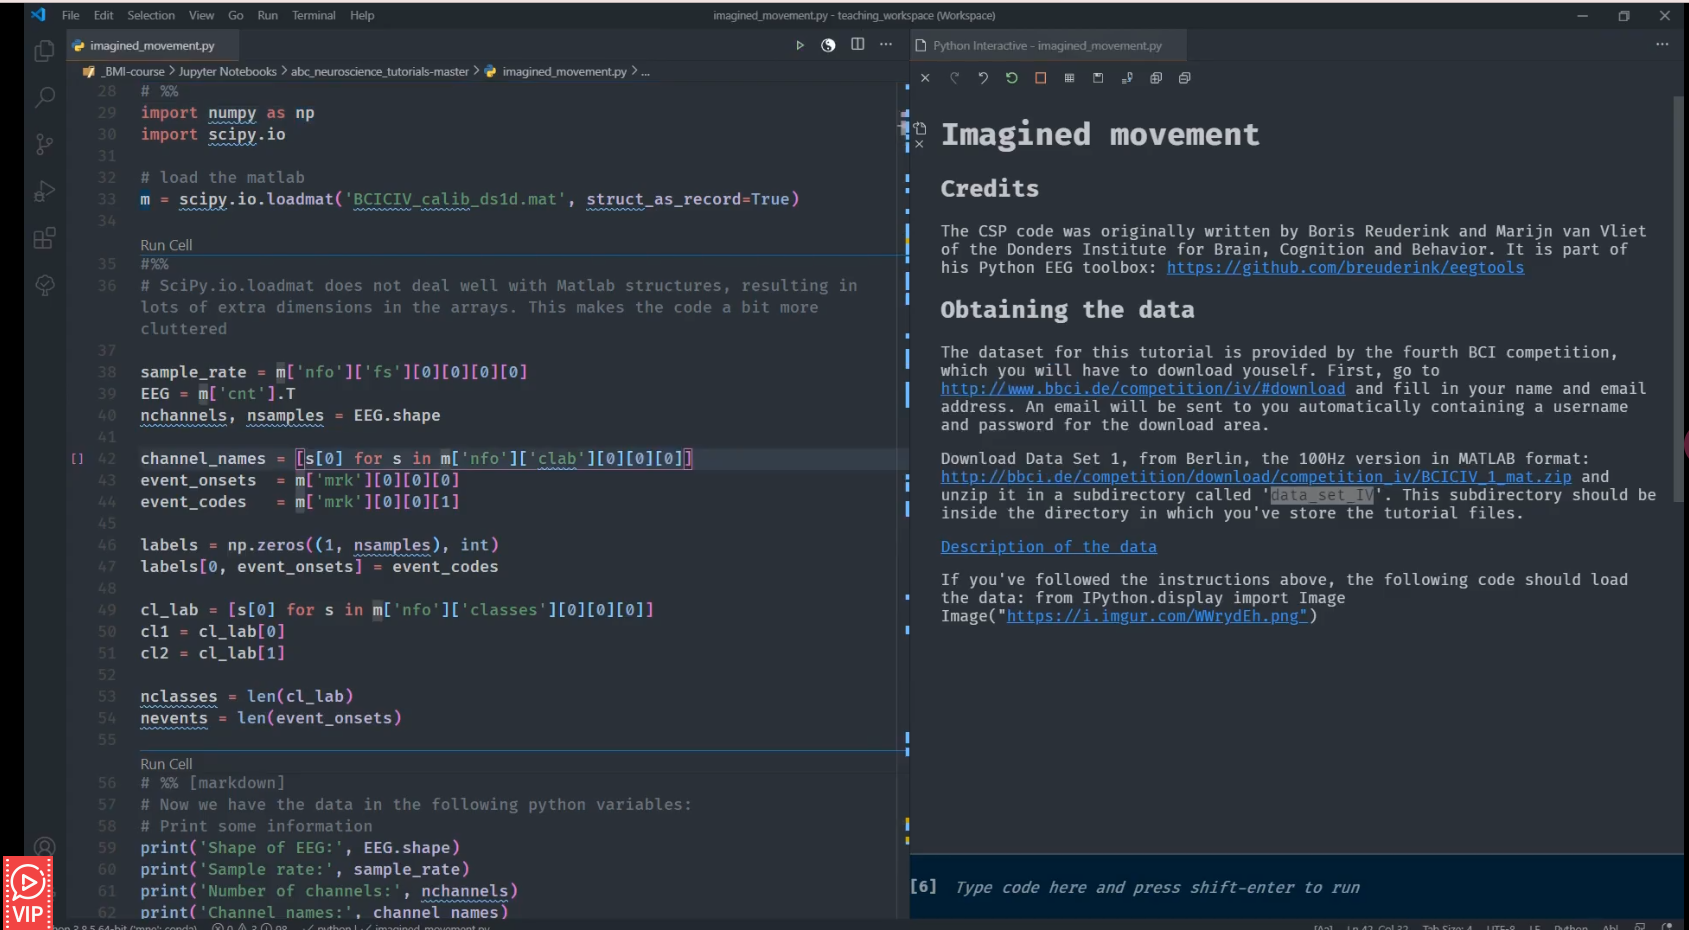Open More Actions menu of code editor

click(886, 45)
